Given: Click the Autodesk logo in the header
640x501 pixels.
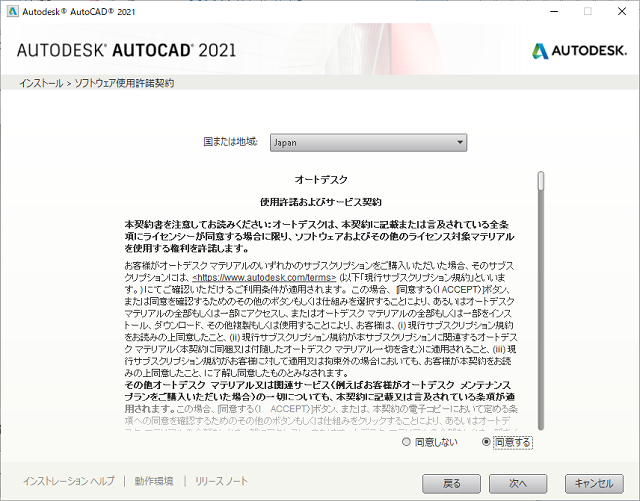Looking at the screenshot, I should 579,51.
